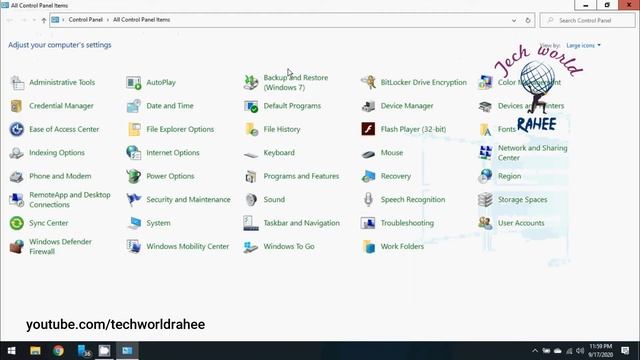Open Windows Defender Firewall icon
The image size is (640, 360).
coord(17,247)
